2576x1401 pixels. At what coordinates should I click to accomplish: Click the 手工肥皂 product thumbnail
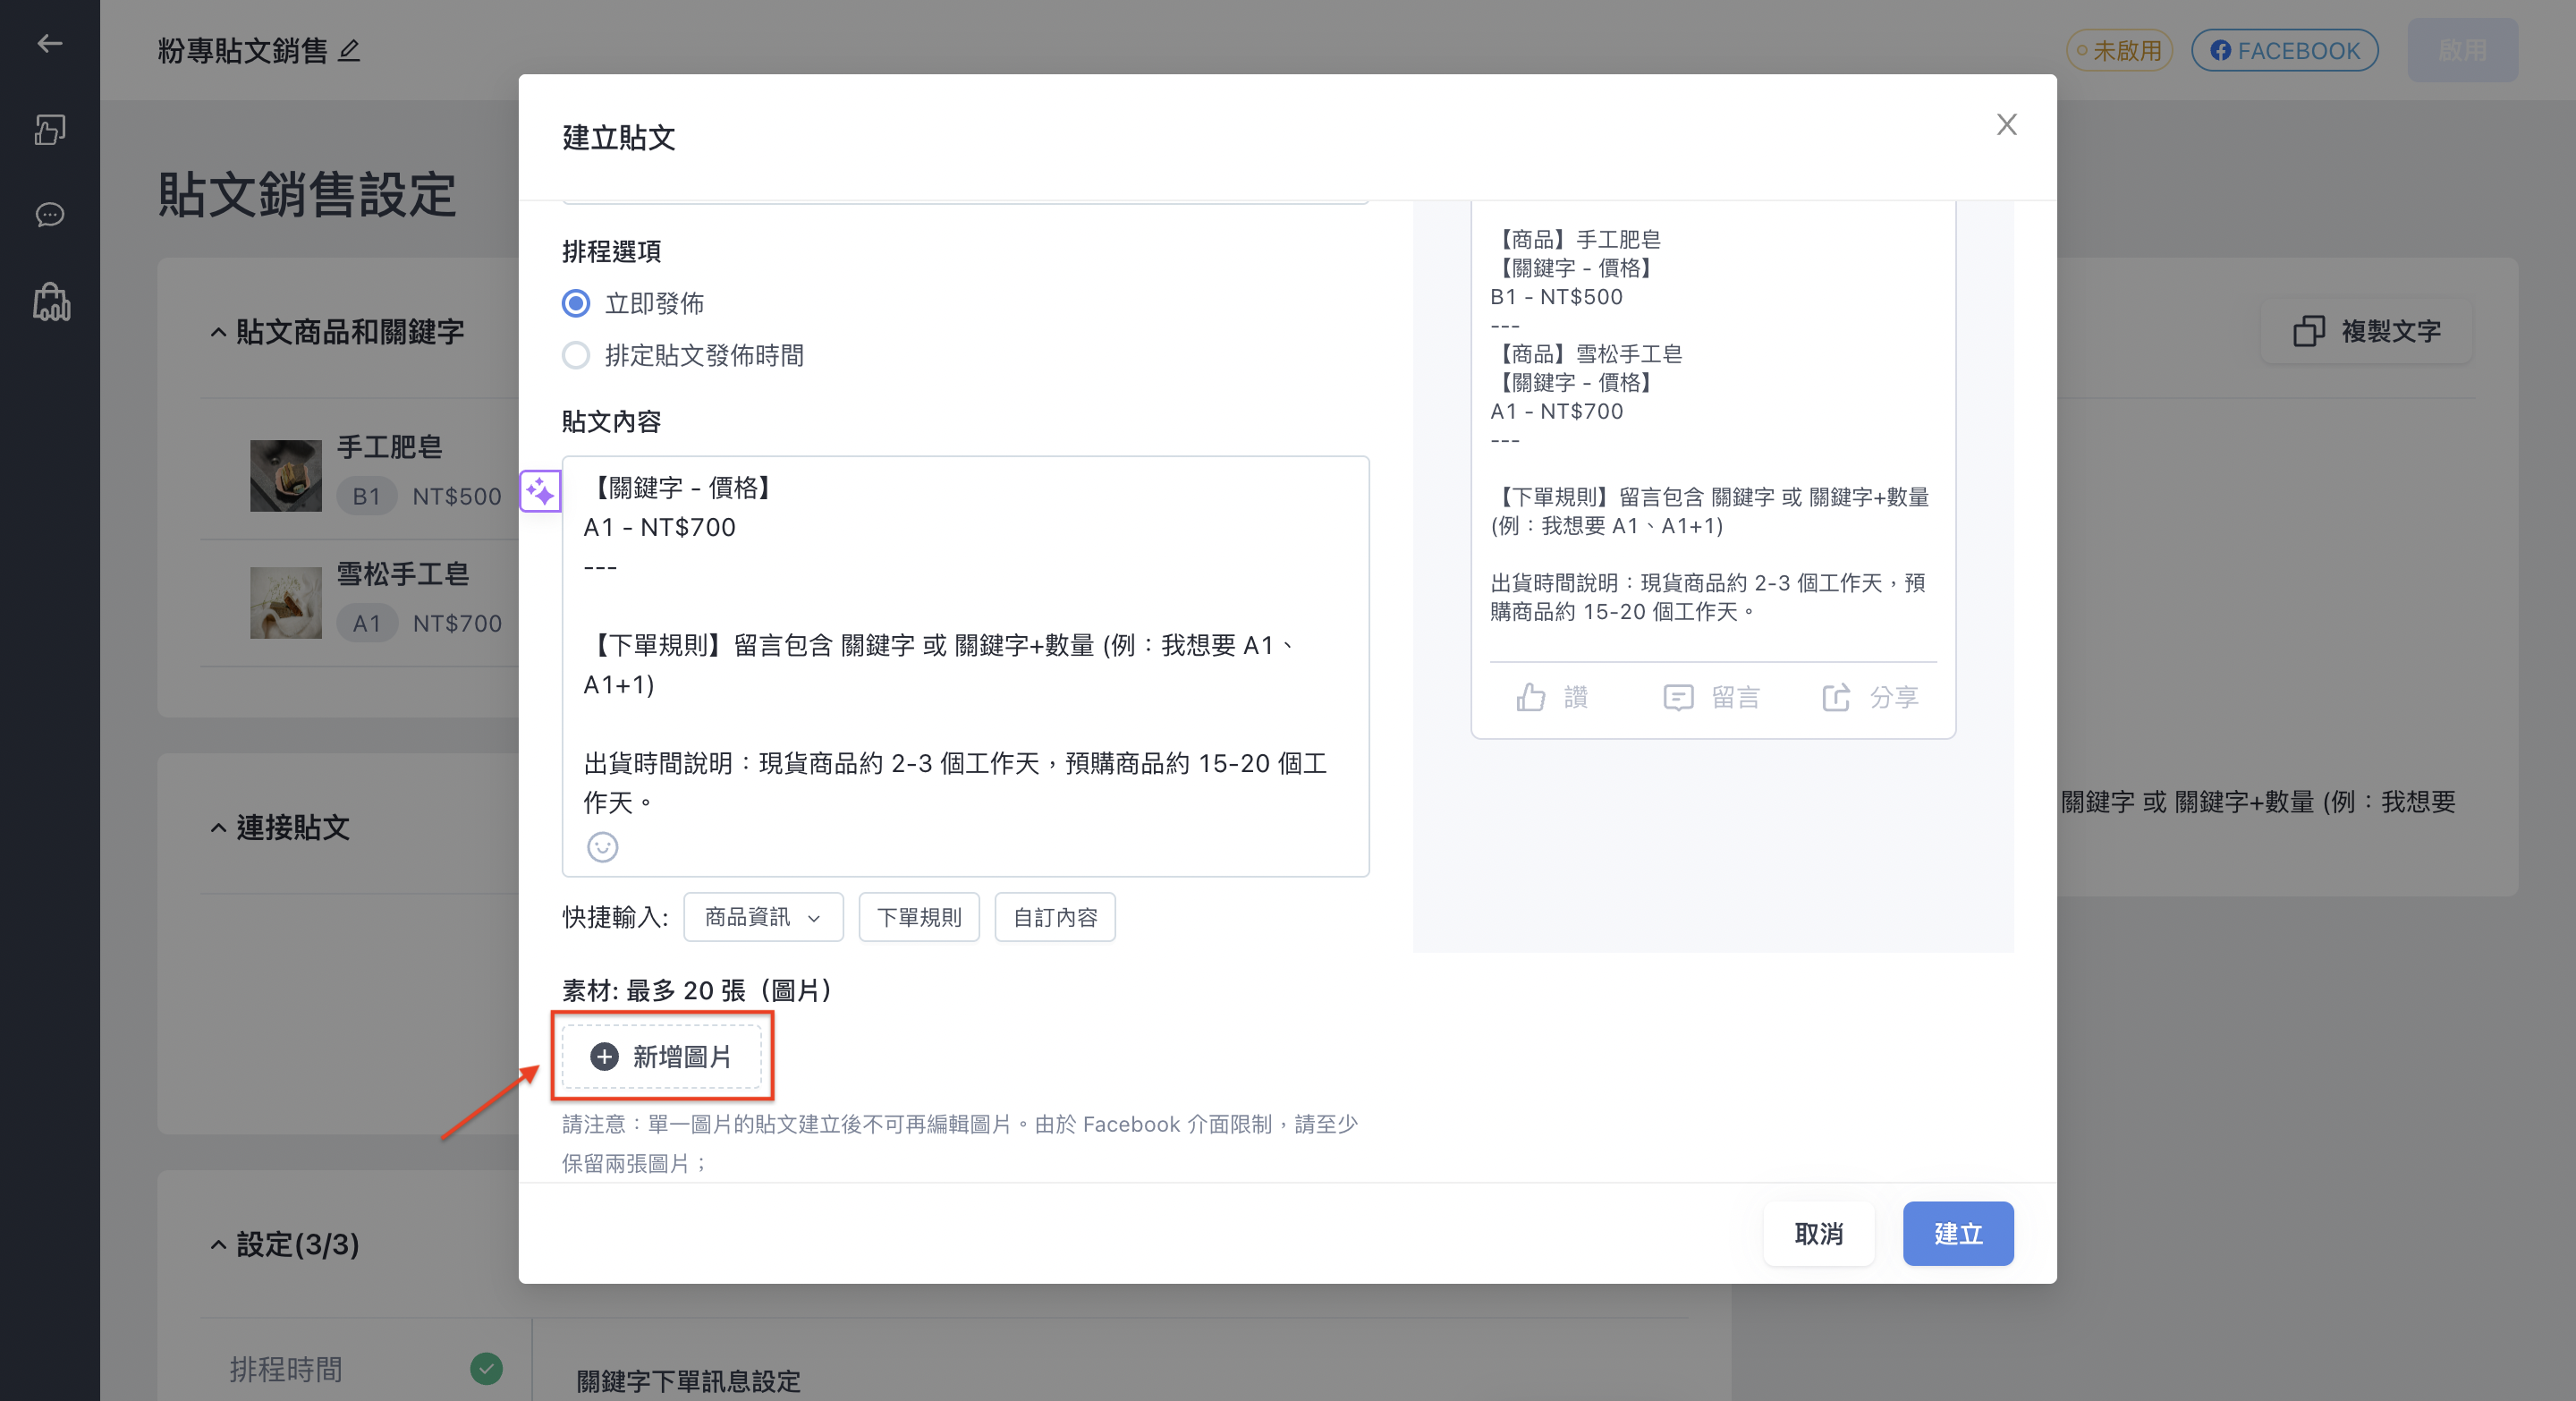[x=286, y=476]
